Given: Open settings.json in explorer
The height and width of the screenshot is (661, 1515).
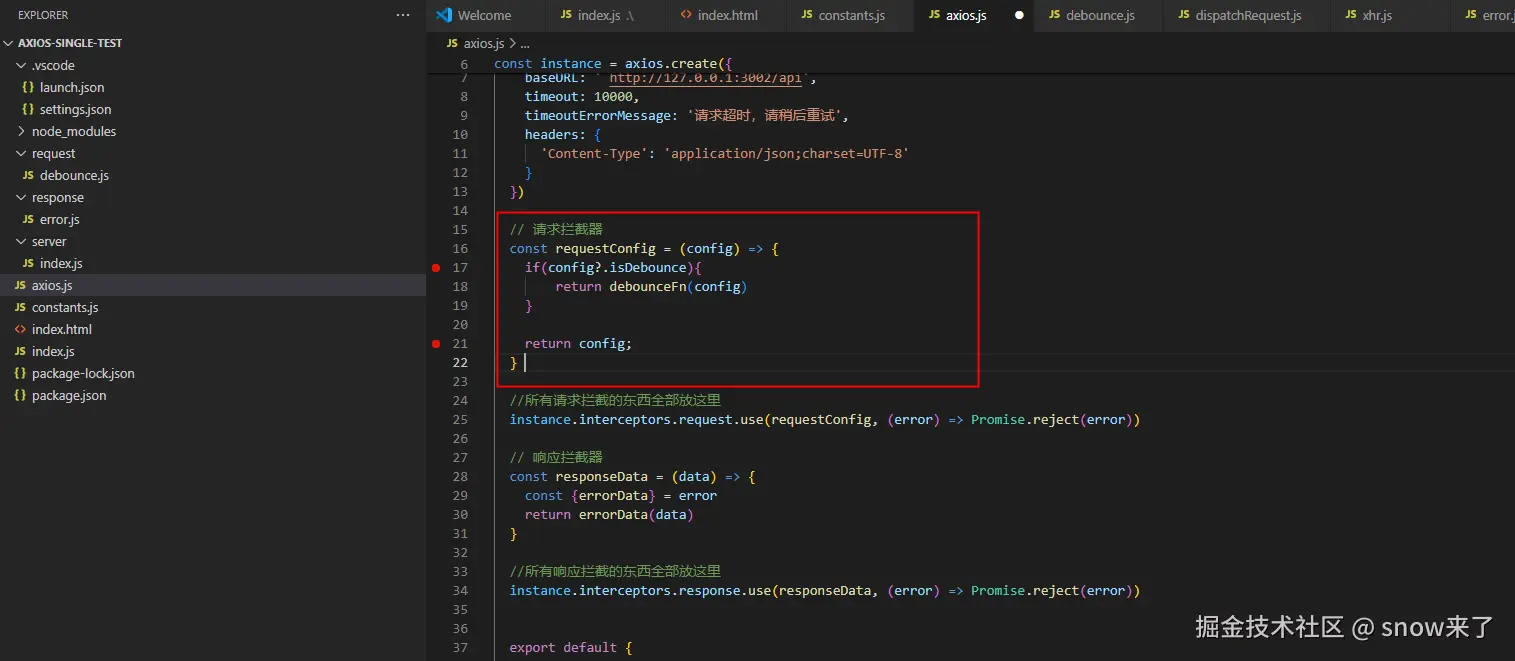Looking at the screenshot, I should 213,109.
